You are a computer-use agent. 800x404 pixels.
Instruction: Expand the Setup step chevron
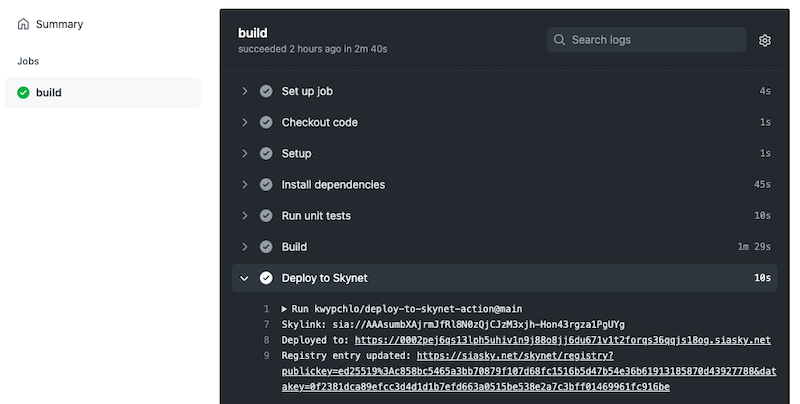pos(245,153)
